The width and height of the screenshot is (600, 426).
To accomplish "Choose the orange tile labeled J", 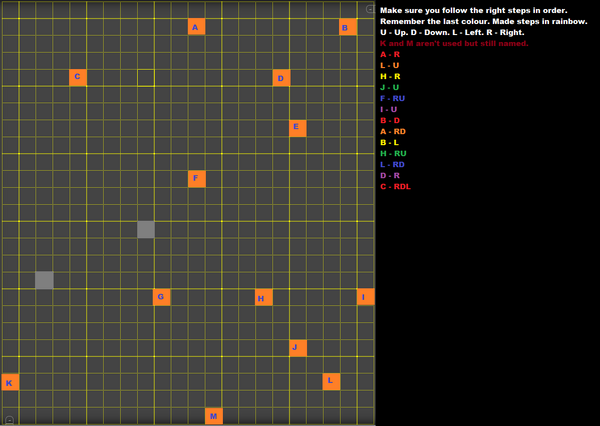I will [x=298, y=348].
